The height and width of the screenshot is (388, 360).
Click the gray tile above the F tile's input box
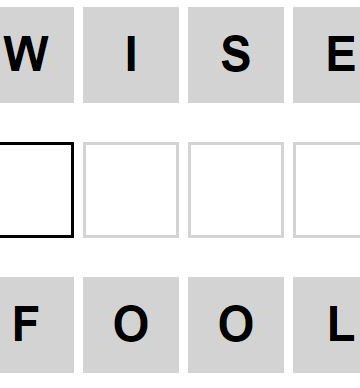pyautogui.click(x=36, y=55)
